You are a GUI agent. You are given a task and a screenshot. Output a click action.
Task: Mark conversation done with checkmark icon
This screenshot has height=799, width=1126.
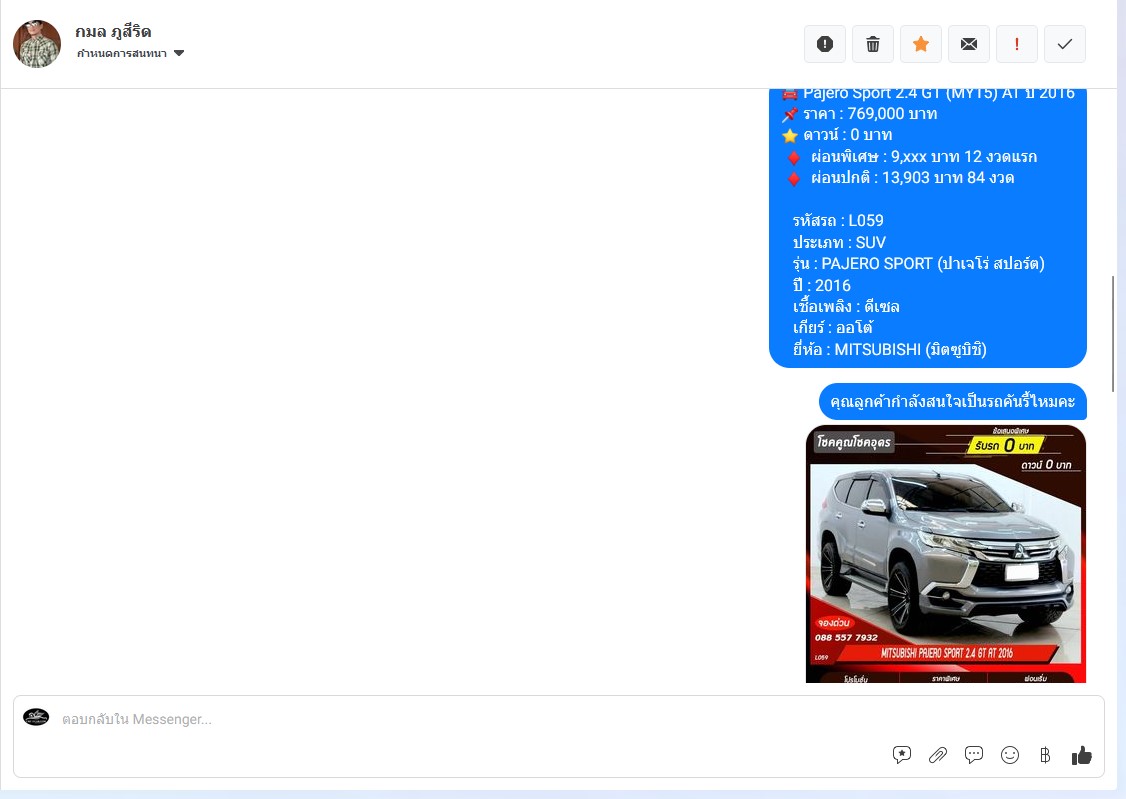[1065, 45]
